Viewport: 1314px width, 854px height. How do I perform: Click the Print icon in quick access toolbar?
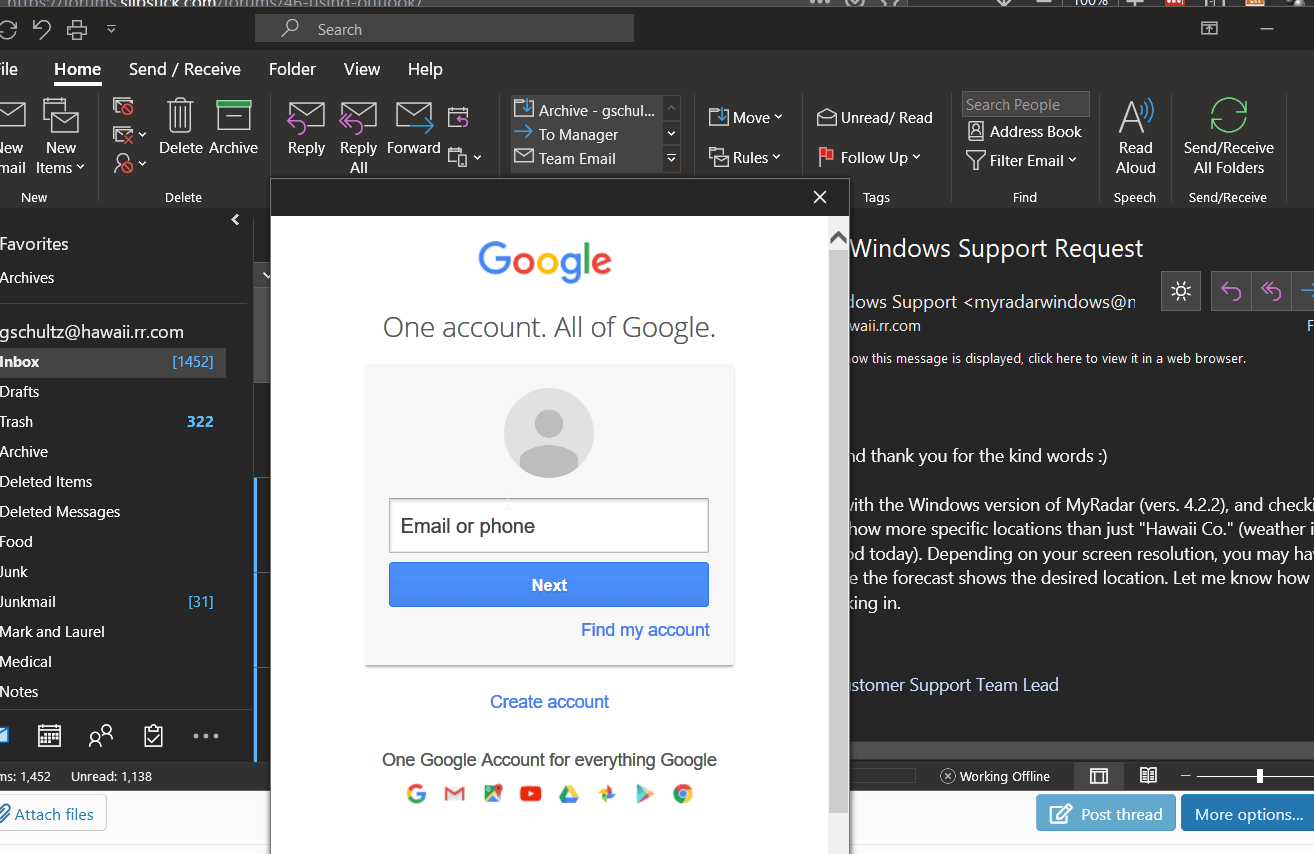pos(78,29)
